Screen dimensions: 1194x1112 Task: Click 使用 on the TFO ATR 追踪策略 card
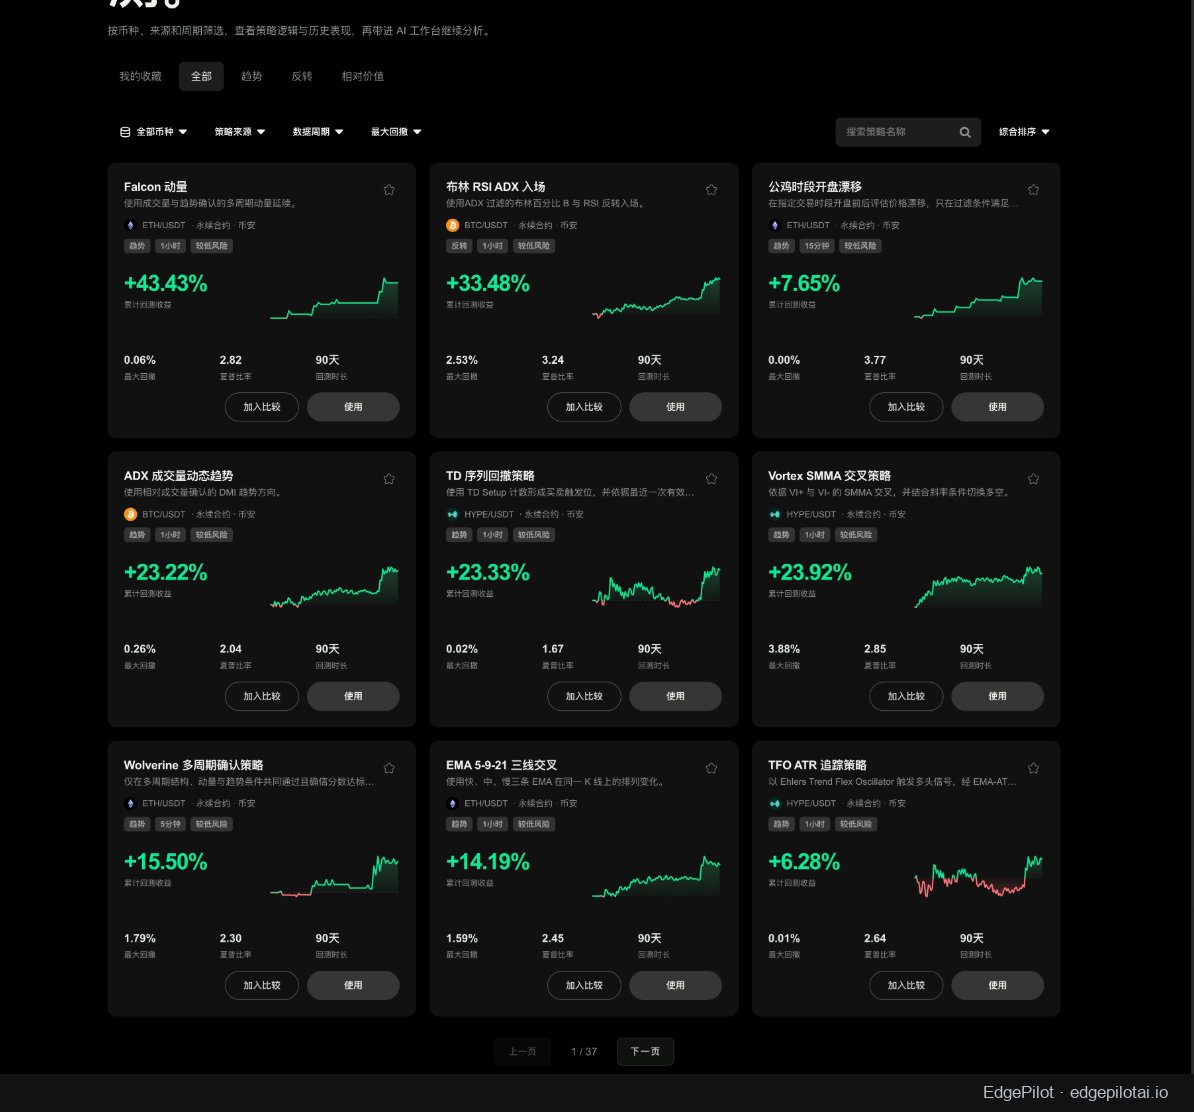point(998,986)
